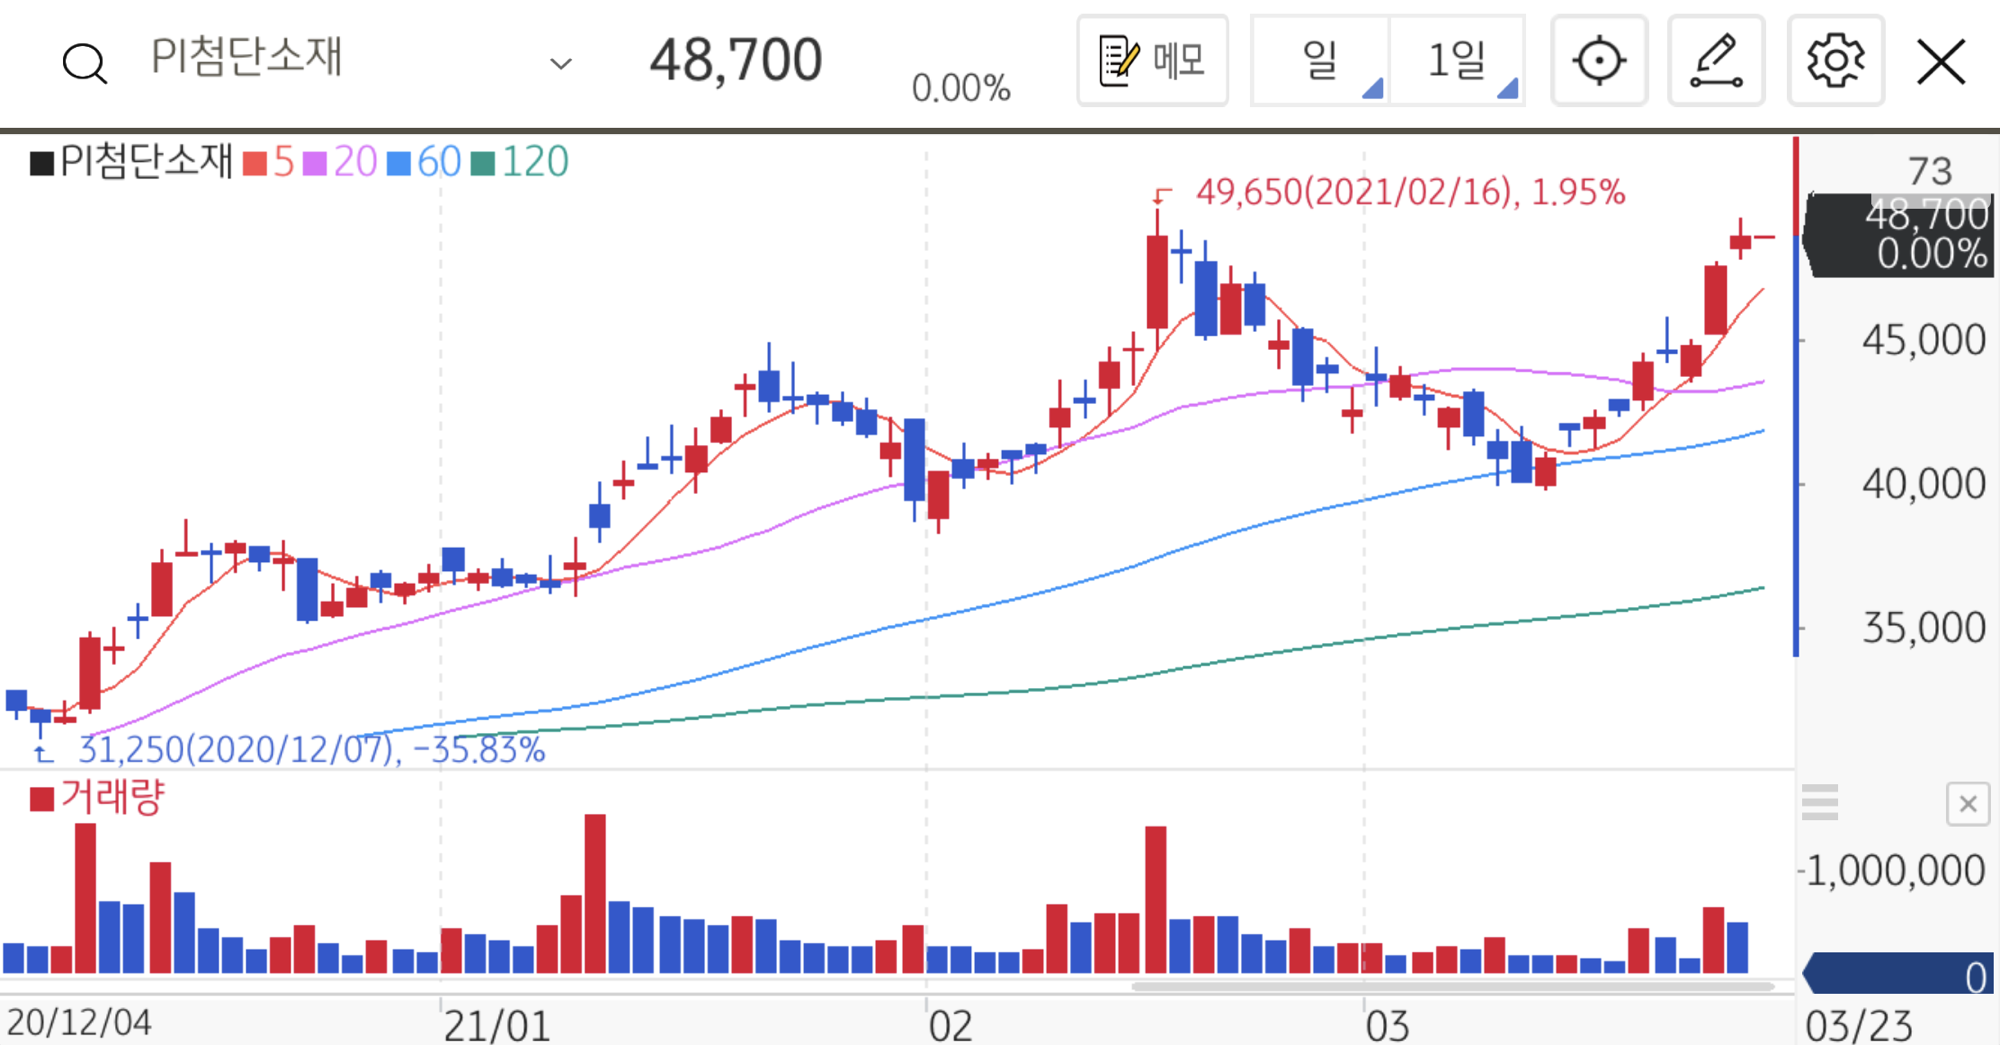This screenshot has height=1045, width=2000.
Task: Click the 20/12/04 date axis label
Action: tap(79, 1023)
